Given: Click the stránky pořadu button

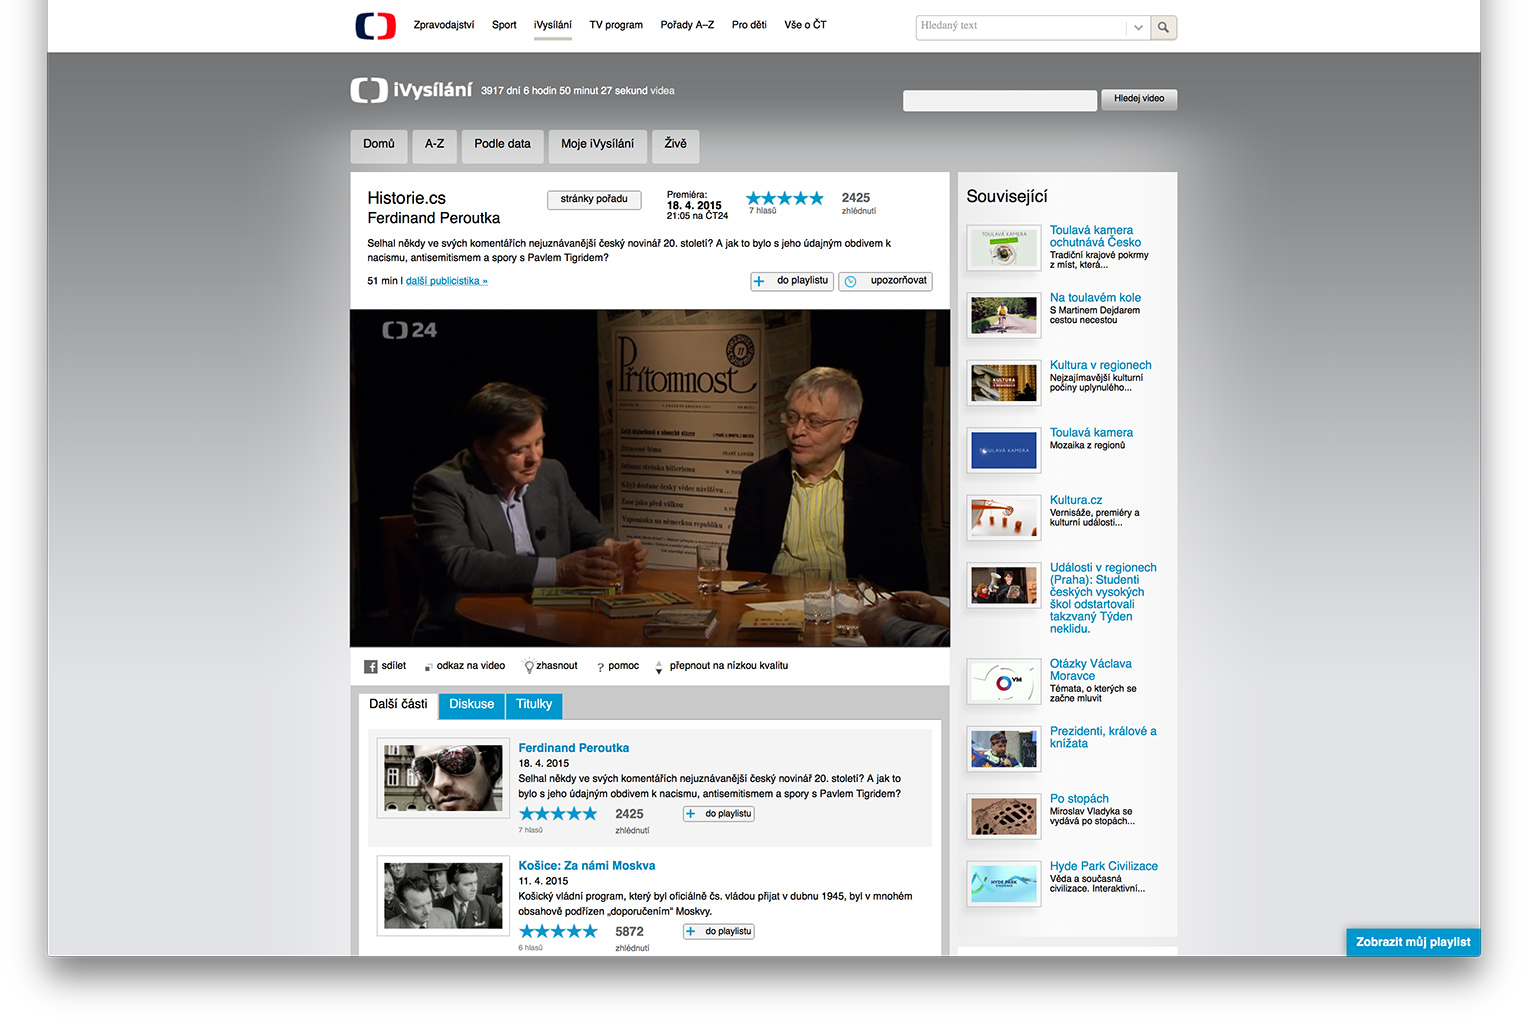Looking at the screenshot, I should coord(594,199).
